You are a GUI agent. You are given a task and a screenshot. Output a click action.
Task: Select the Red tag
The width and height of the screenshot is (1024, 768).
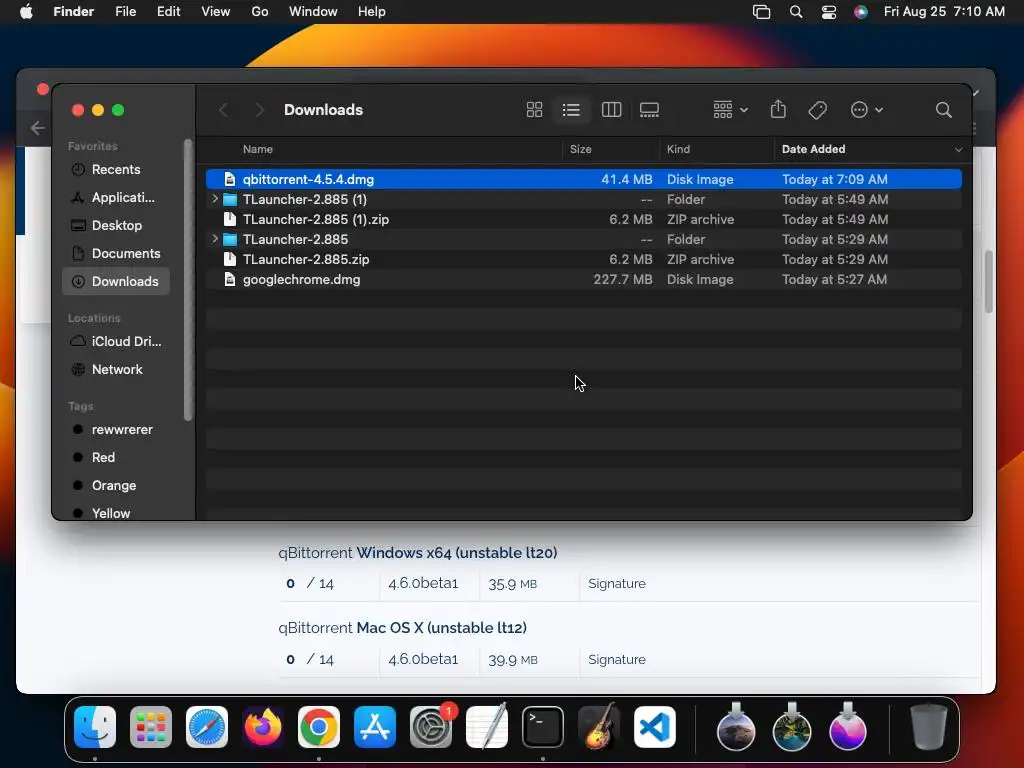coord(116,458)
